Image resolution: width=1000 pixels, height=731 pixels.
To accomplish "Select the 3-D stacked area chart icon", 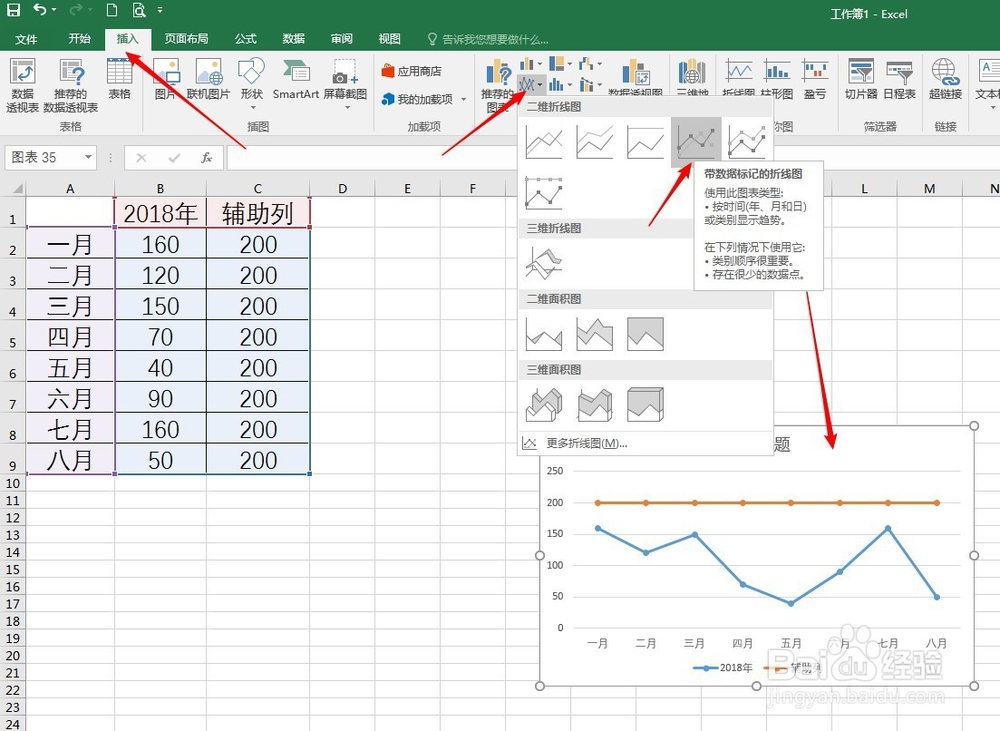I will [x=594, y=404].
